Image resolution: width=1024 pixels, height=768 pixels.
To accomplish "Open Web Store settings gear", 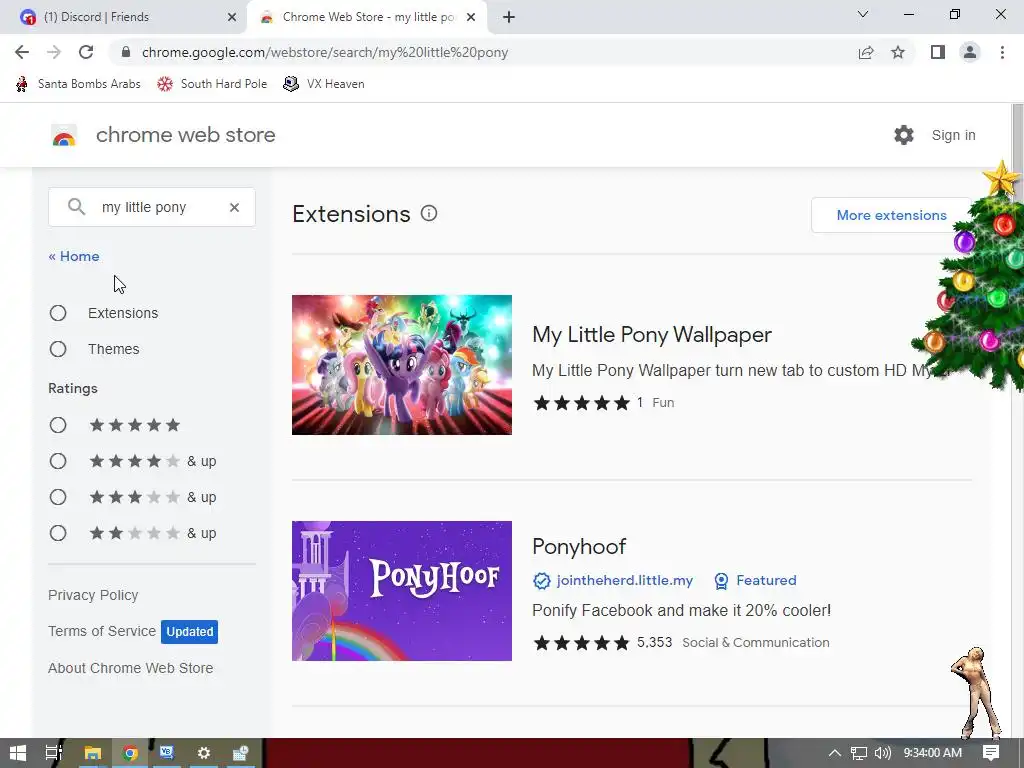I will [x=904, y=135].
